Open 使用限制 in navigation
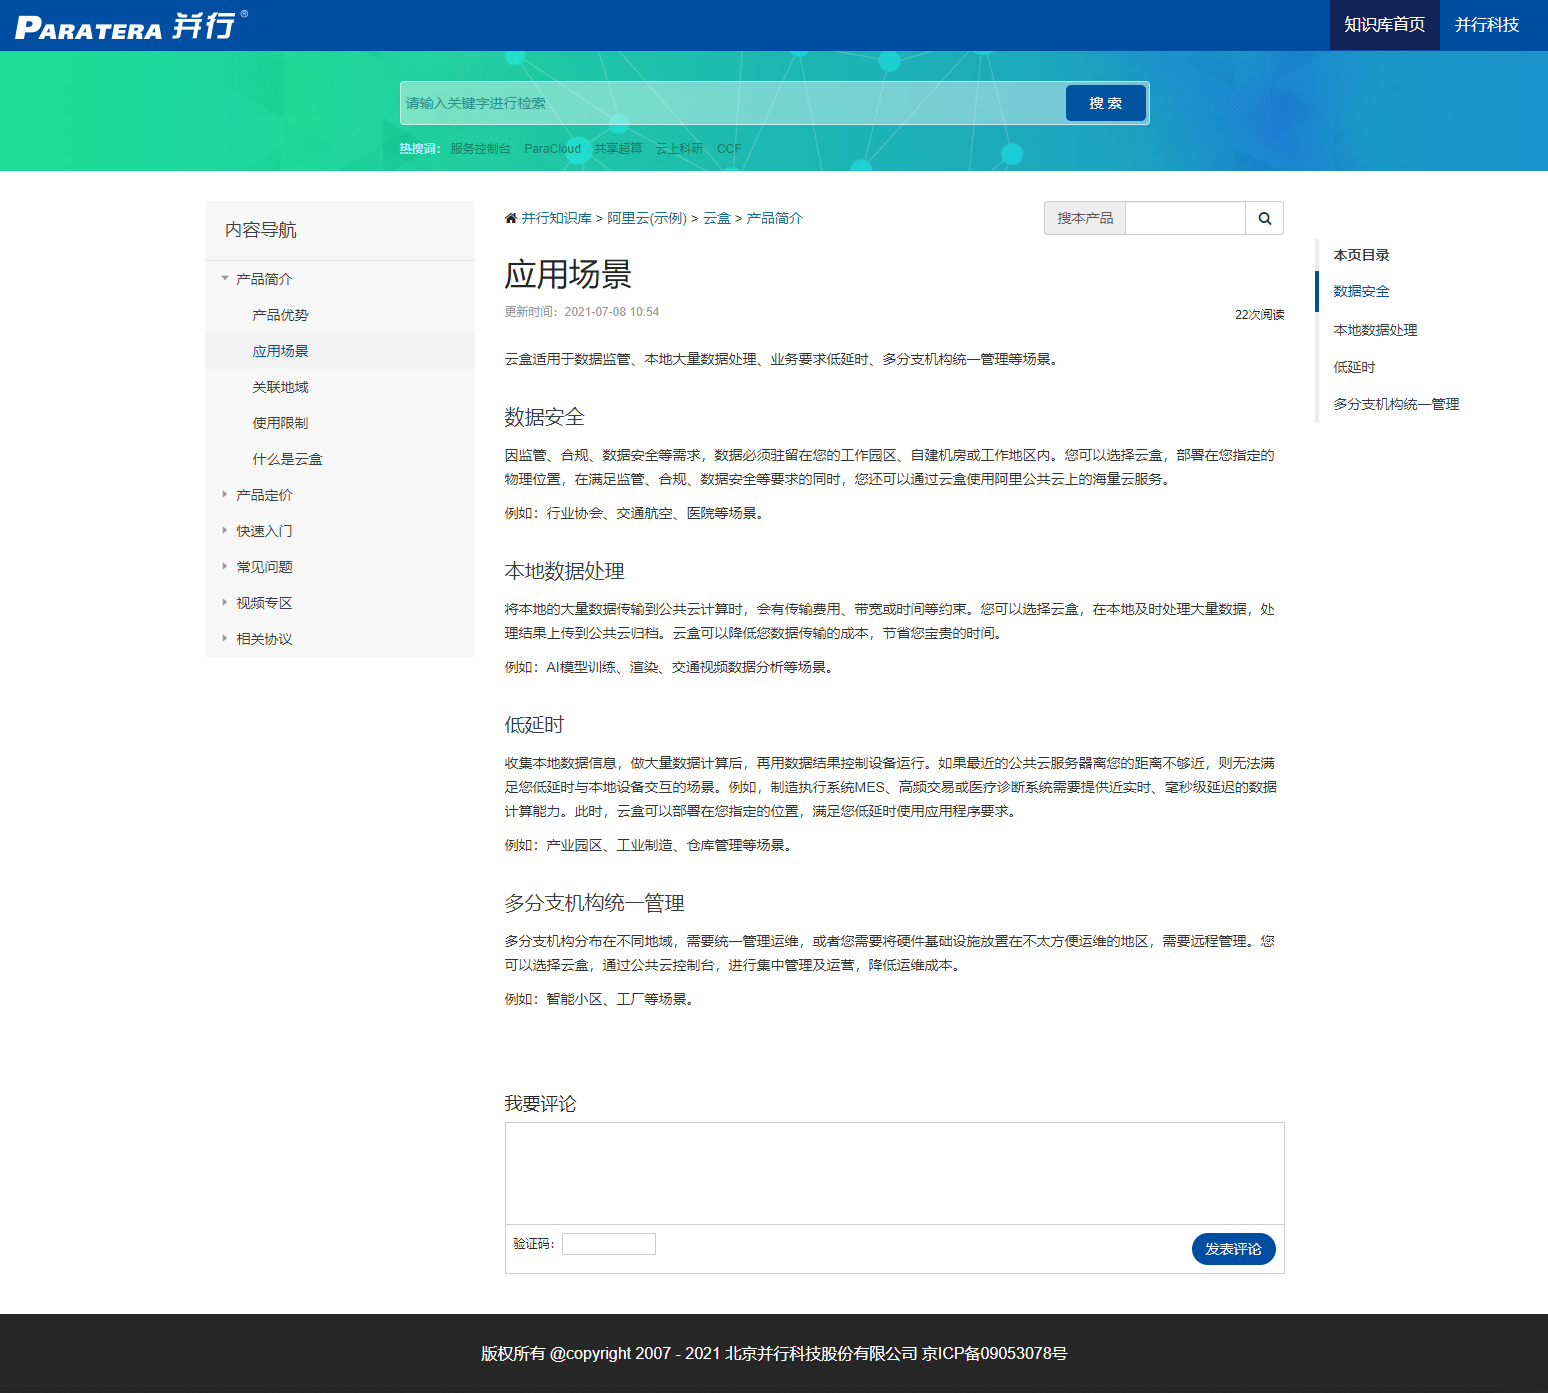The width and height of the screenshot is (1548, 1393). click(280, 423)
